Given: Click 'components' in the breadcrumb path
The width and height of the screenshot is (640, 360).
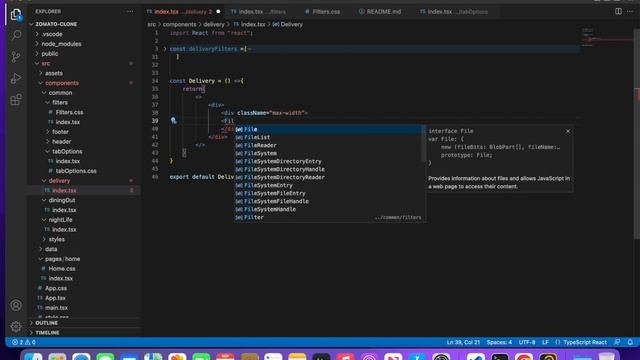Looking at the screenshot, I should pyautogui.click(x=179, y=24).
